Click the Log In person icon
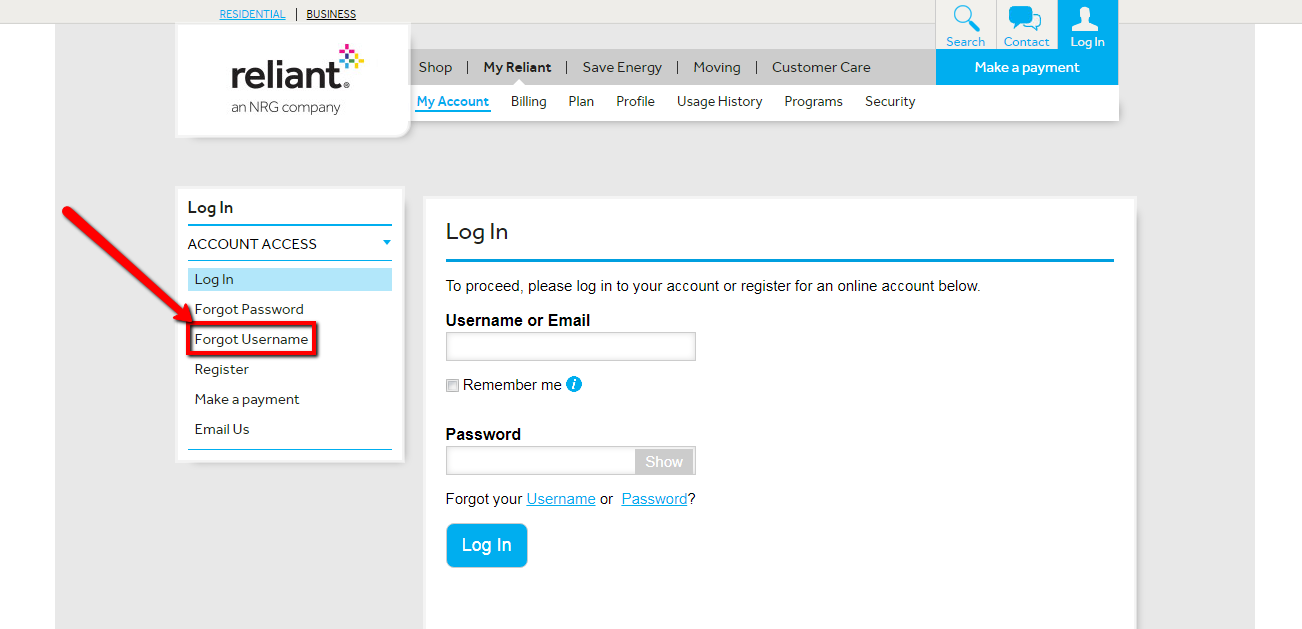Viewport: 1302px width, 629px height. [1086, 24]
